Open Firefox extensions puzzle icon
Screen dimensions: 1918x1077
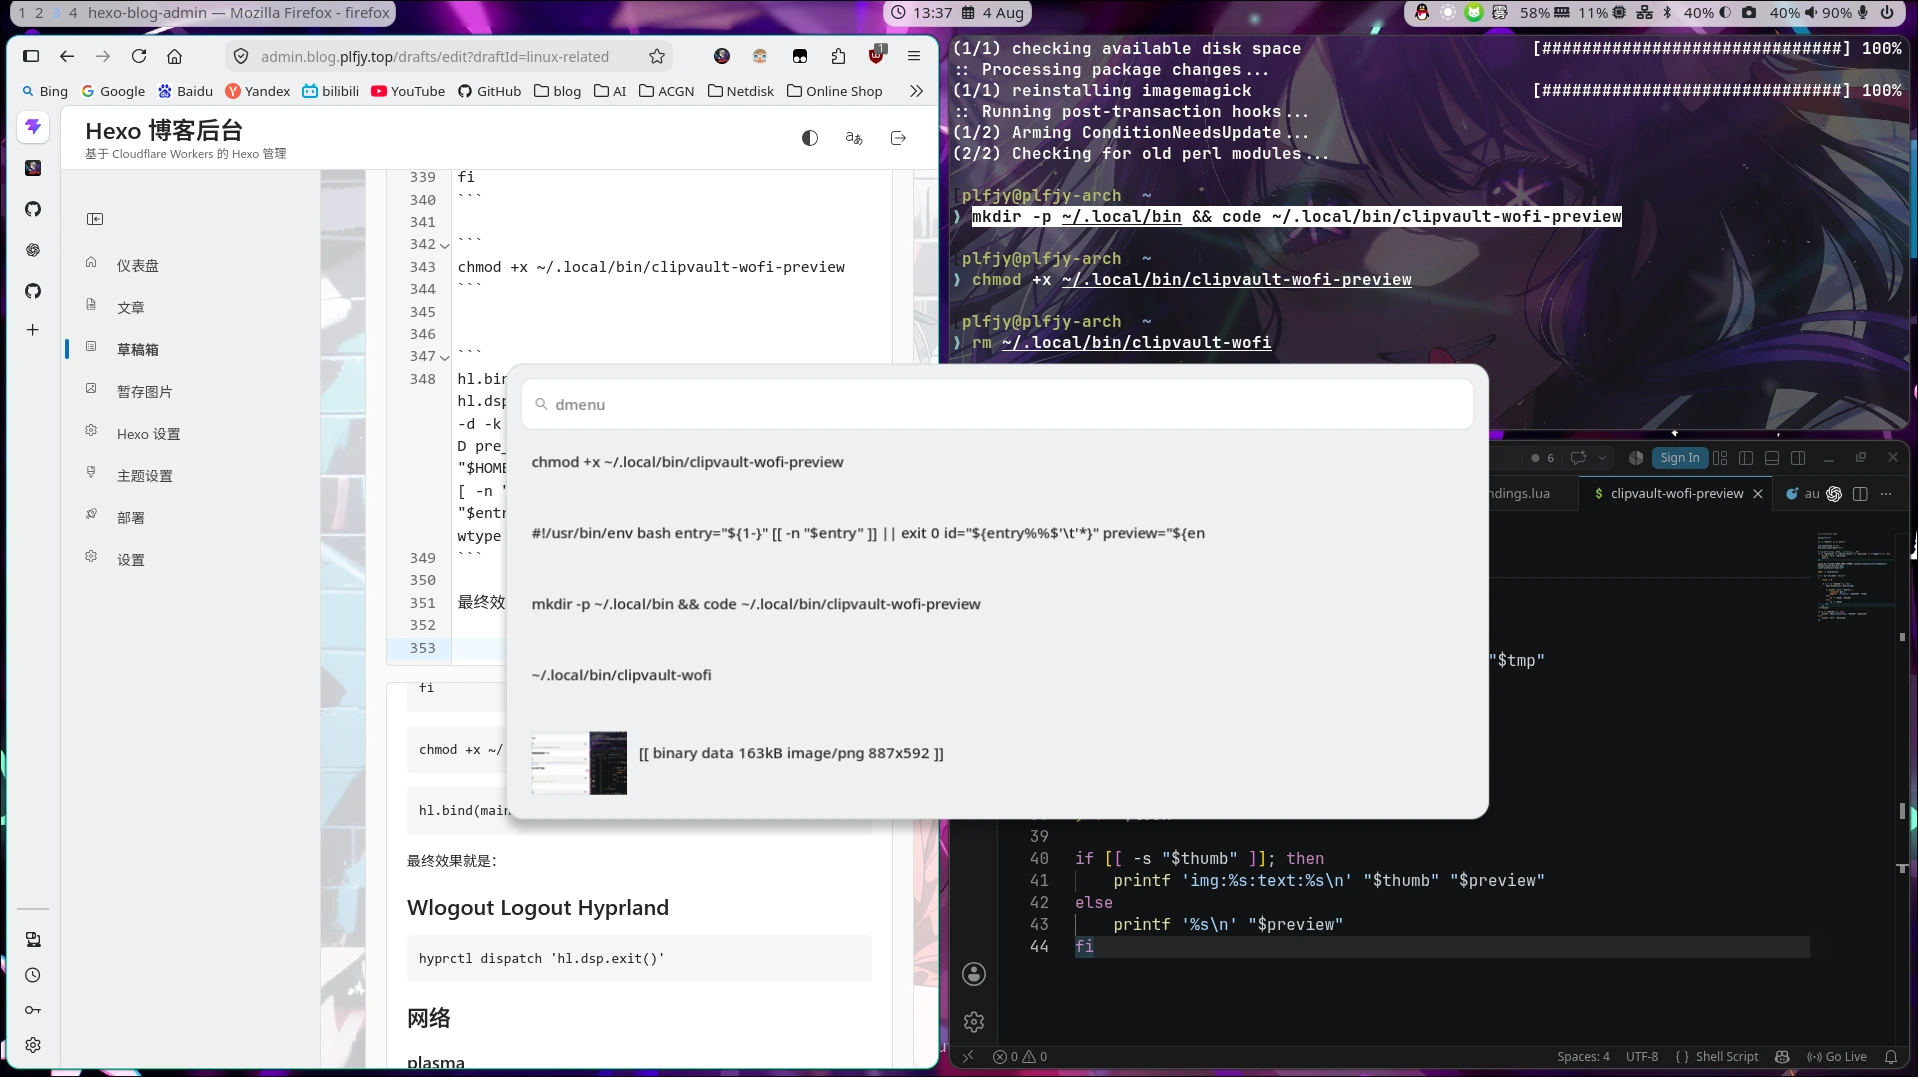[838, 56]
